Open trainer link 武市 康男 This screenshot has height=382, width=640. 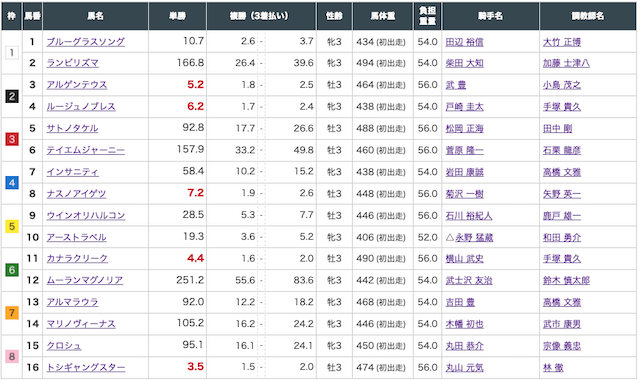point(562,324)
